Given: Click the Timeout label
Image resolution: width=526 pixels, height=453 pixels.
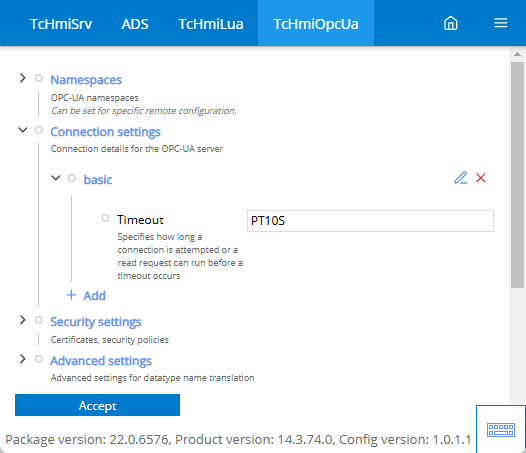Looking at the screenshot, I should point(140,220).
